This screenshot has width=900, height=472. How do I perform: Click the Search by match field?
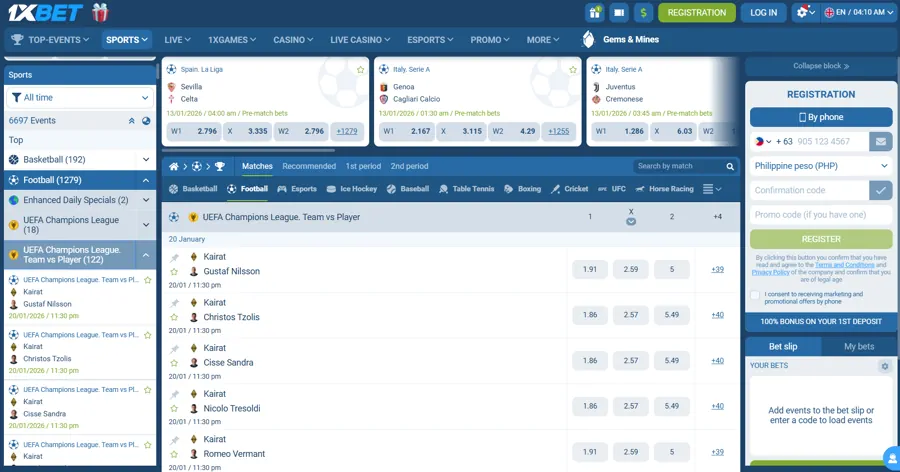point(678,167)
